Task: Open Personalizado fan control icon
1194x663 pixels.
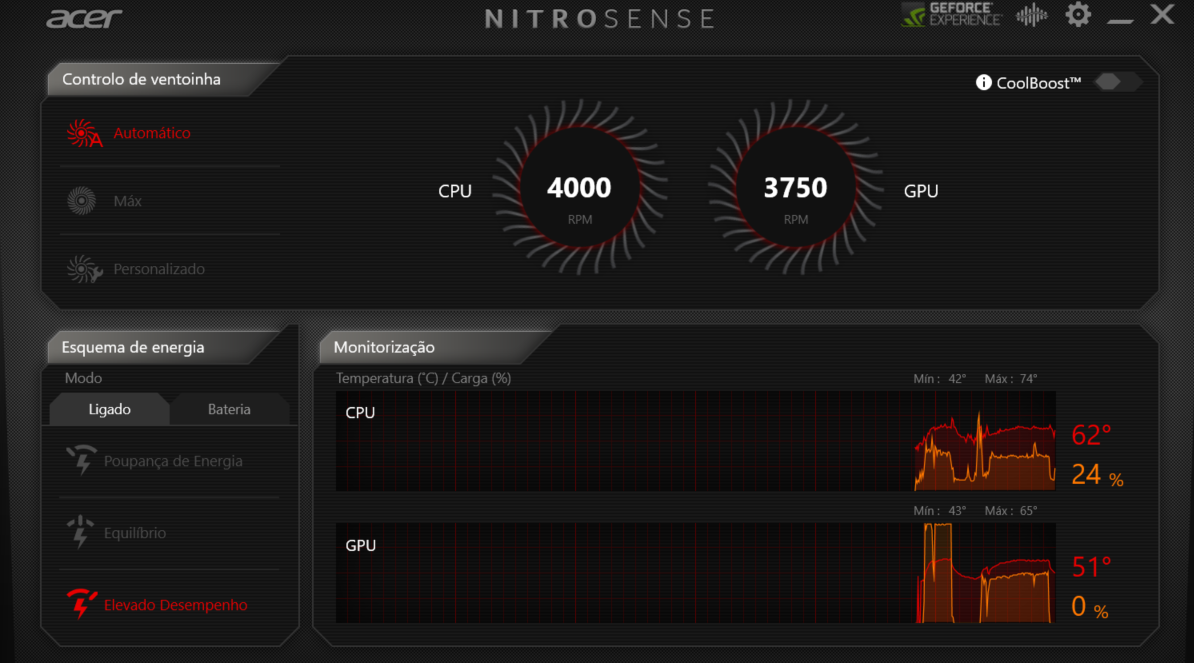Action: (x=81, y=268)
